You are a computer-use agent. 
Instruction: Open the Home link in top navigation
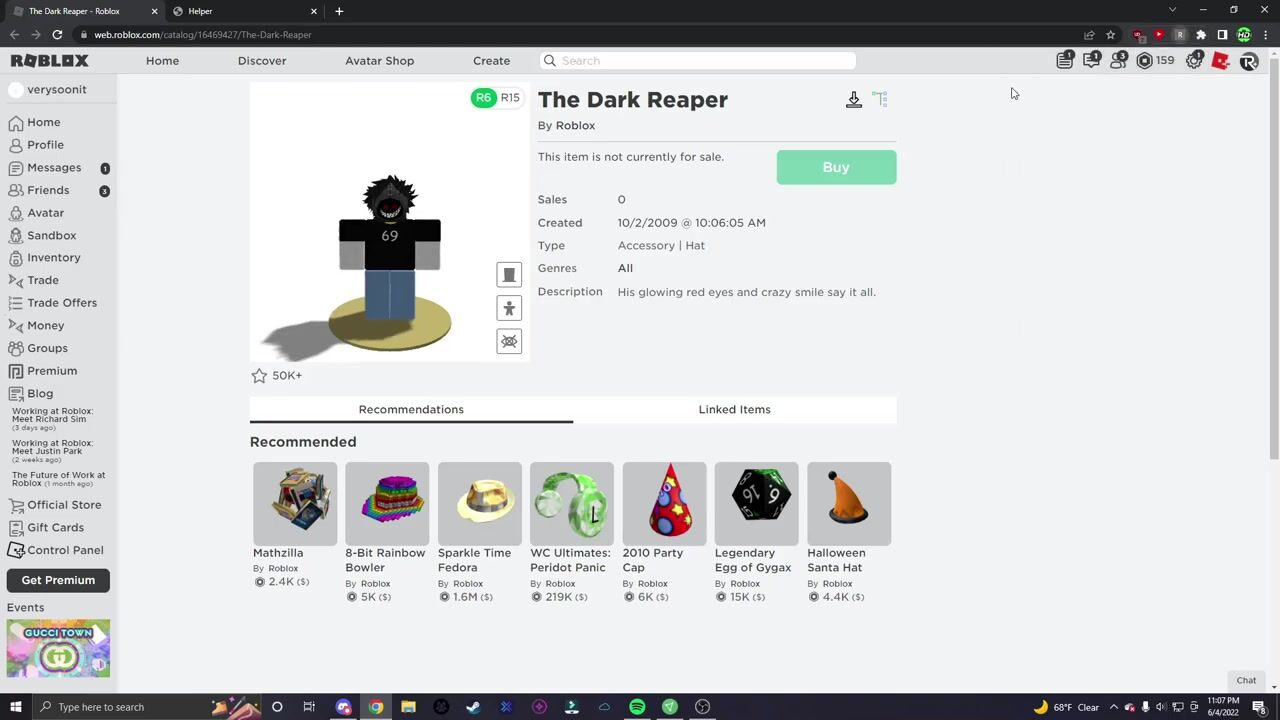click(x=162, y=61)
